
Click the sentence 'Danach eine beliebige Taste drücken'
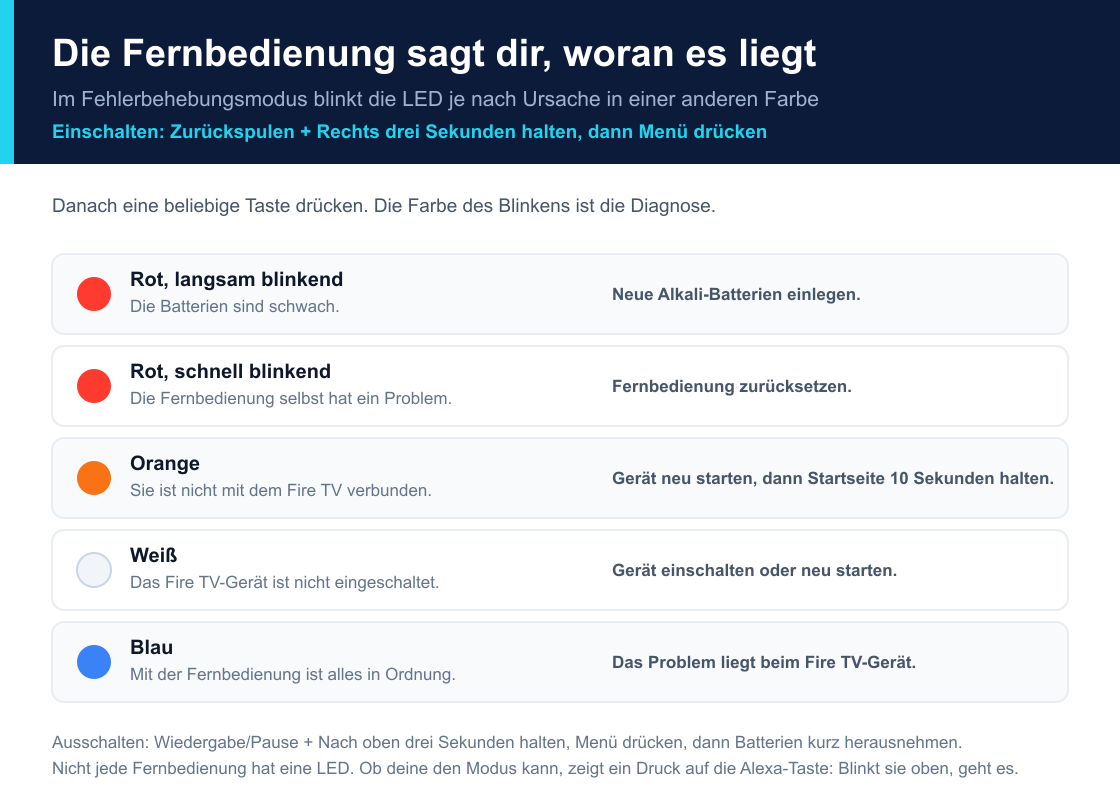[x=384, y=206]
